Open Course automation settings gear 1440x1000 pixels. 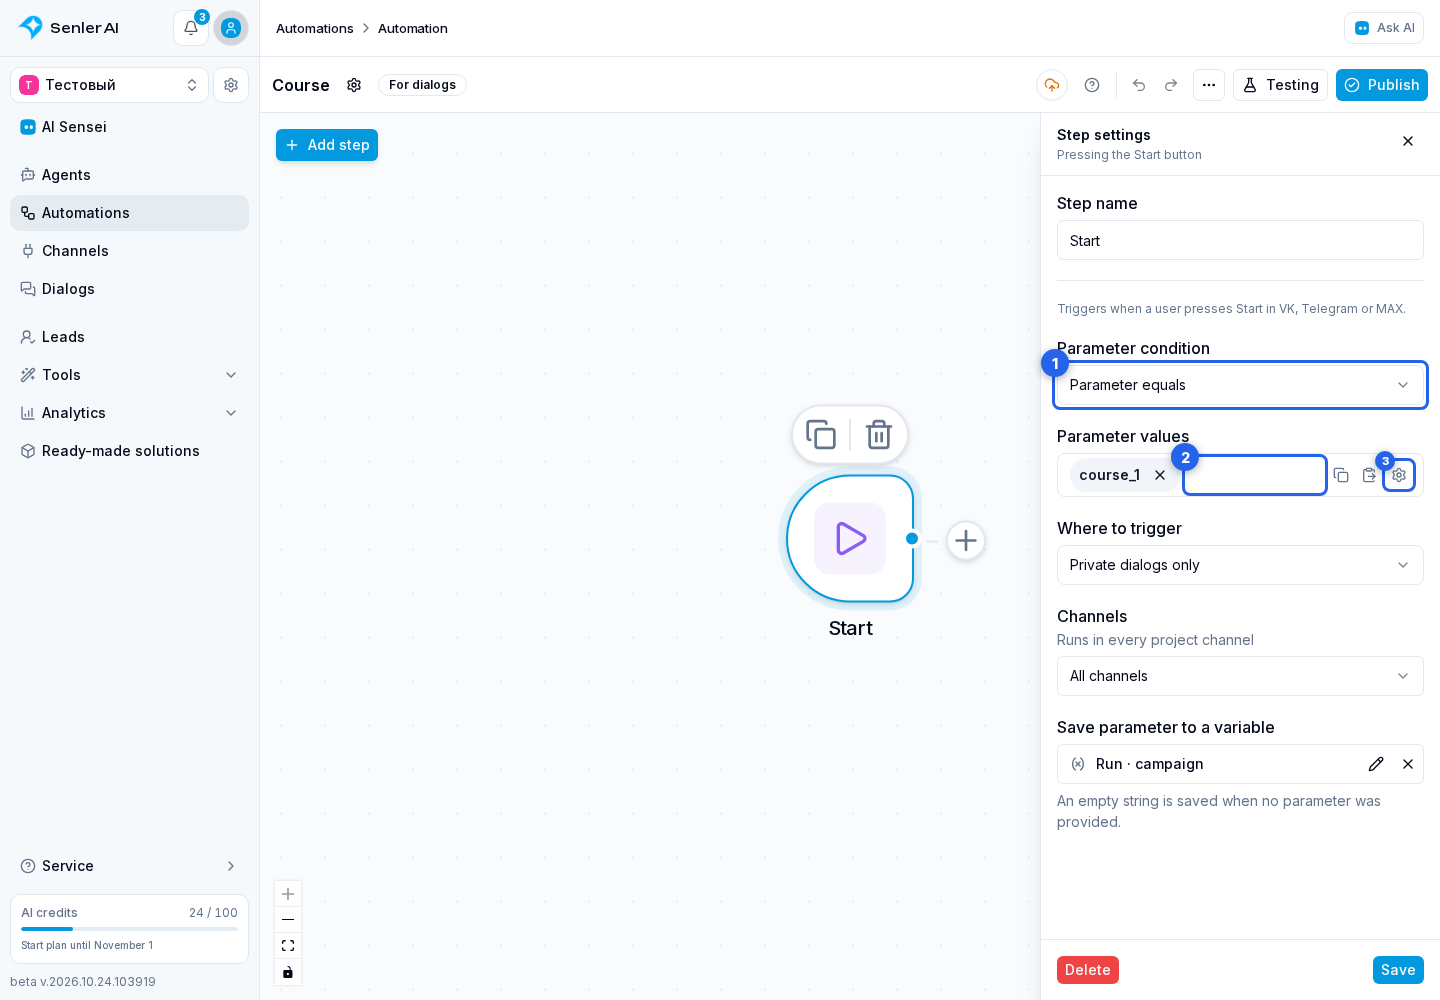tap(354, 85)
